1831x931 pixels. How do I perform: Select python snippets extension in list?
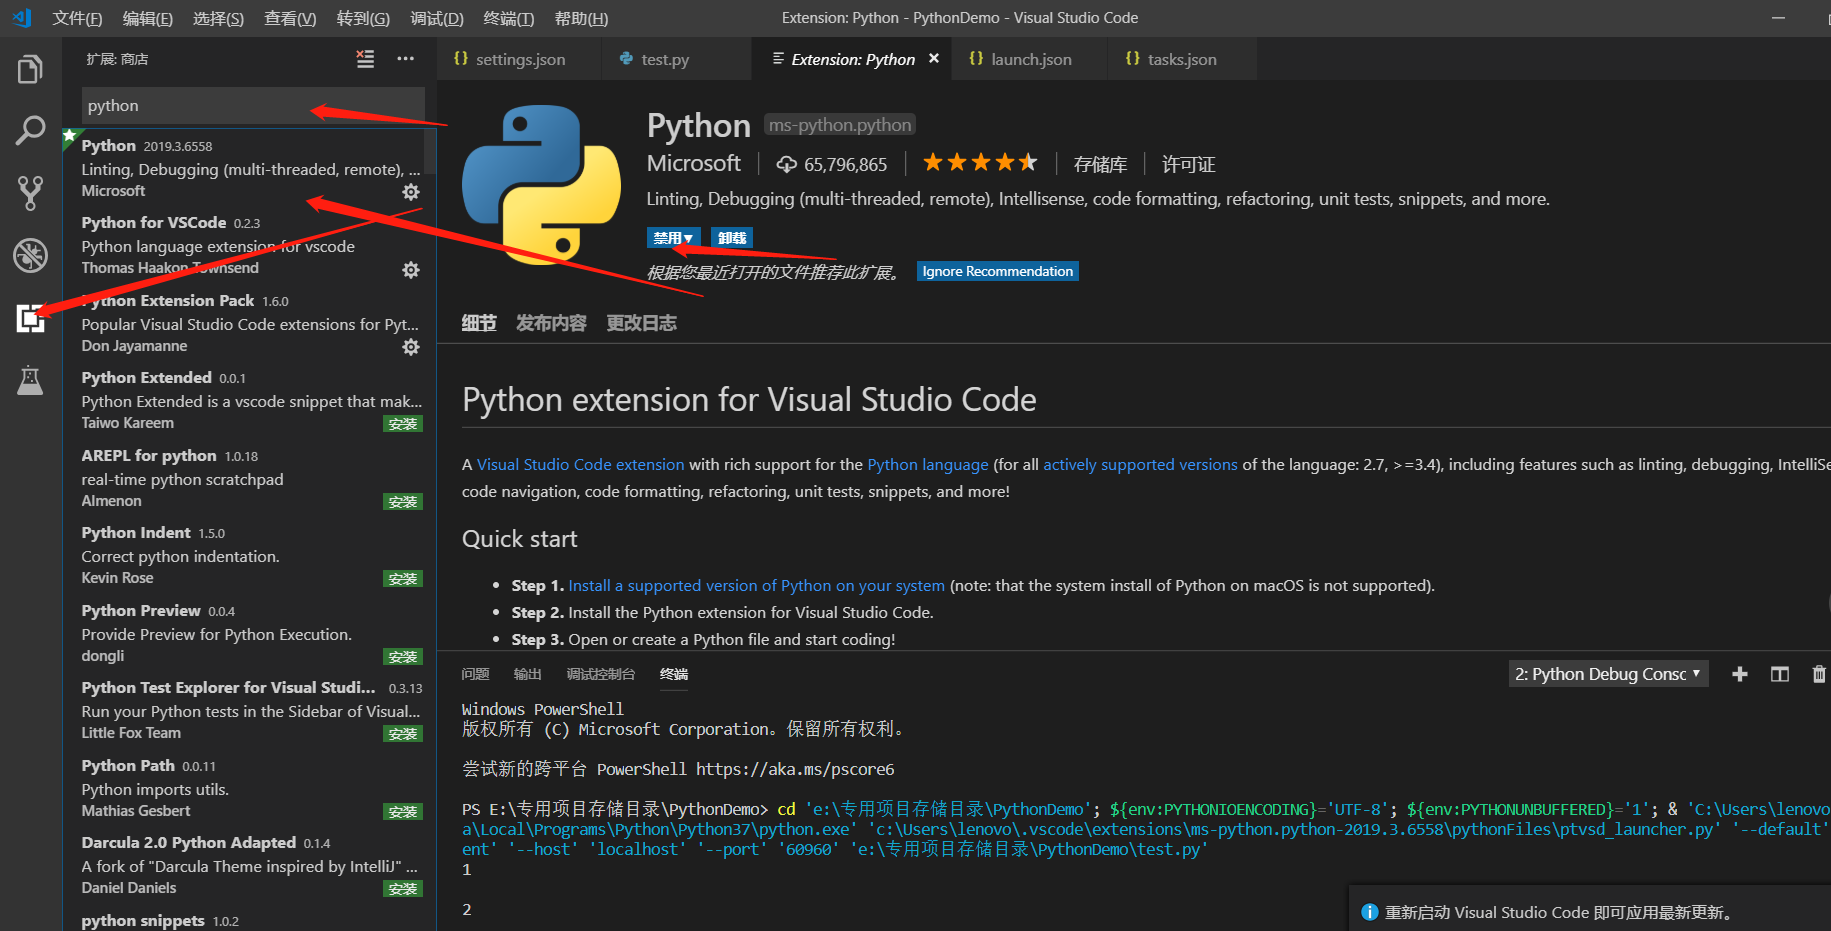pyautogui.click(x=250, y=920)
